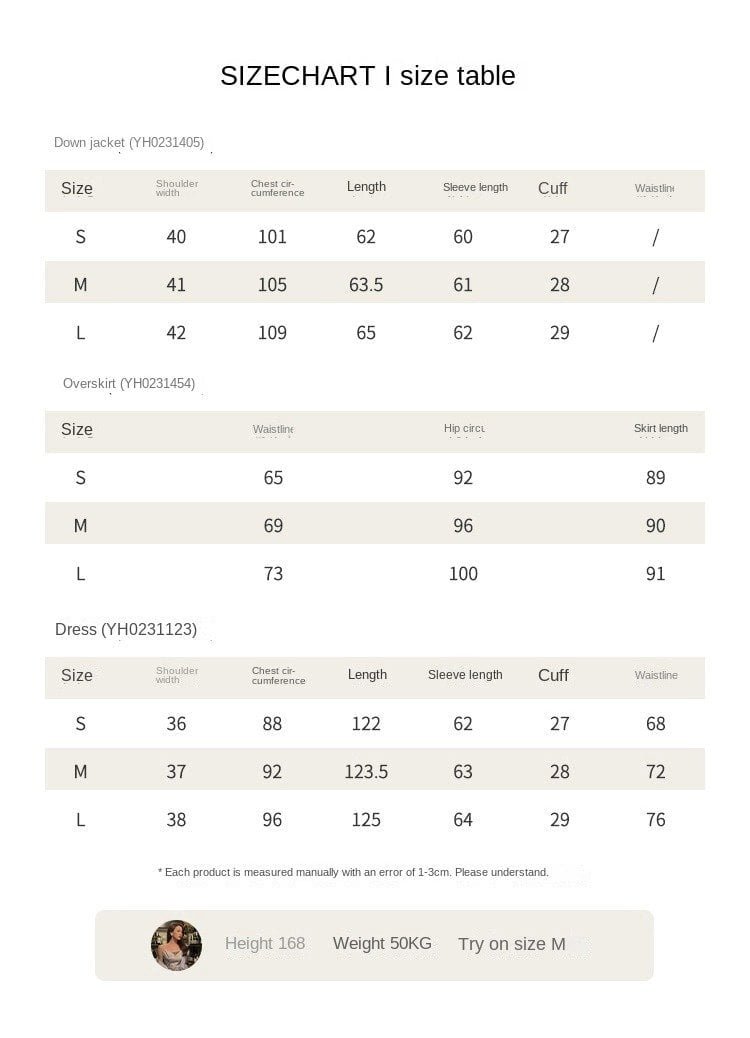Image resolution: width=750 pixels, height=1038 pixels.
Task: Click the model's circular avatar photo
Action: 176,945
